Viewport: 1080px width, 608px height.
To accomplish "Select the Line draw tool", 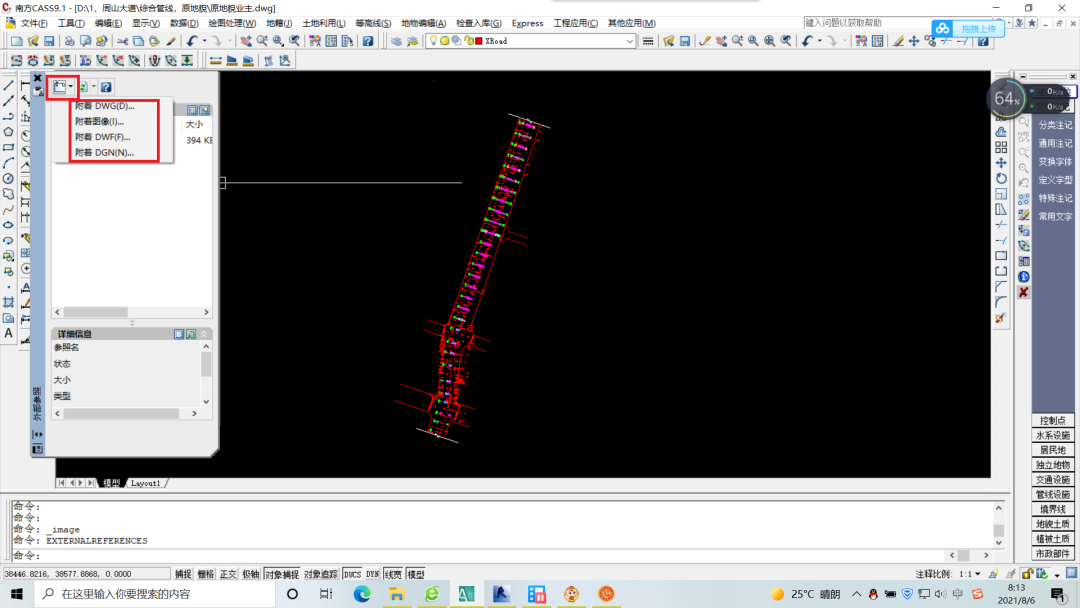I will coord(8,85).
